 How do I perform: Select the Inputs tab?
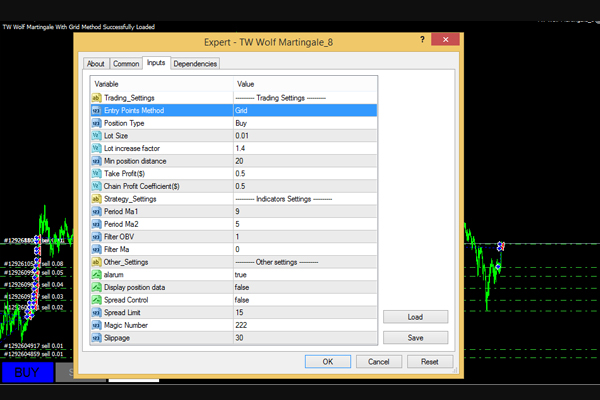(156, 63)
